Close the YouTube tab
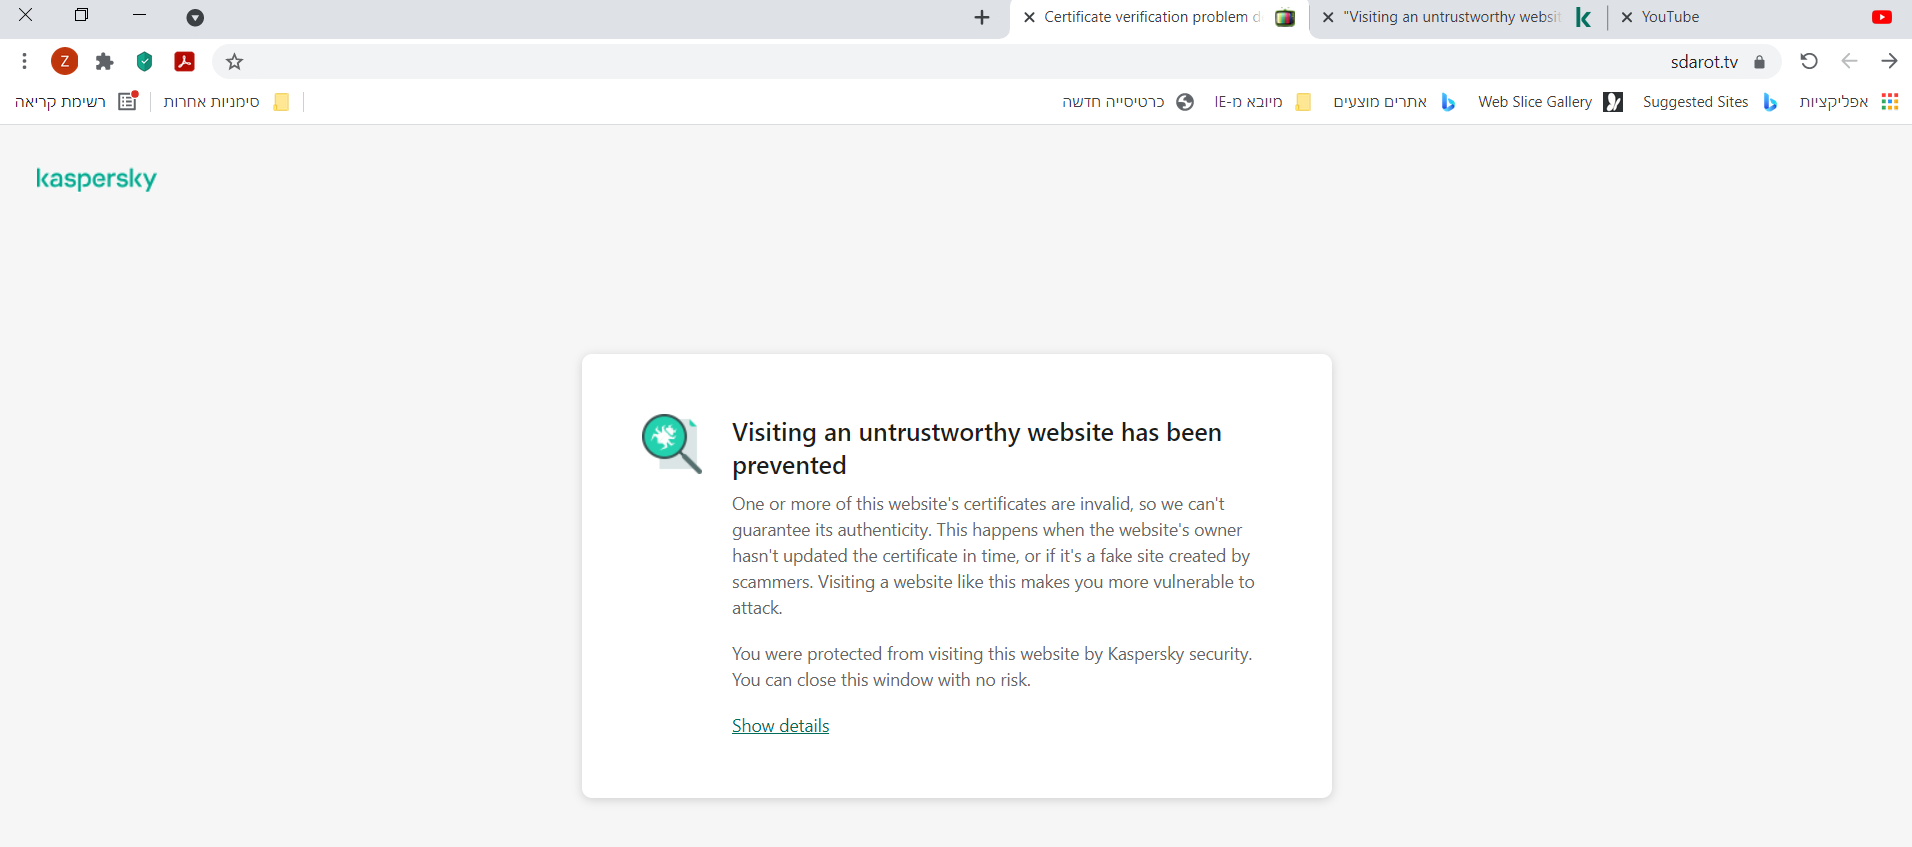This screenshot has height=847, width=1912. click(1627, 17)
